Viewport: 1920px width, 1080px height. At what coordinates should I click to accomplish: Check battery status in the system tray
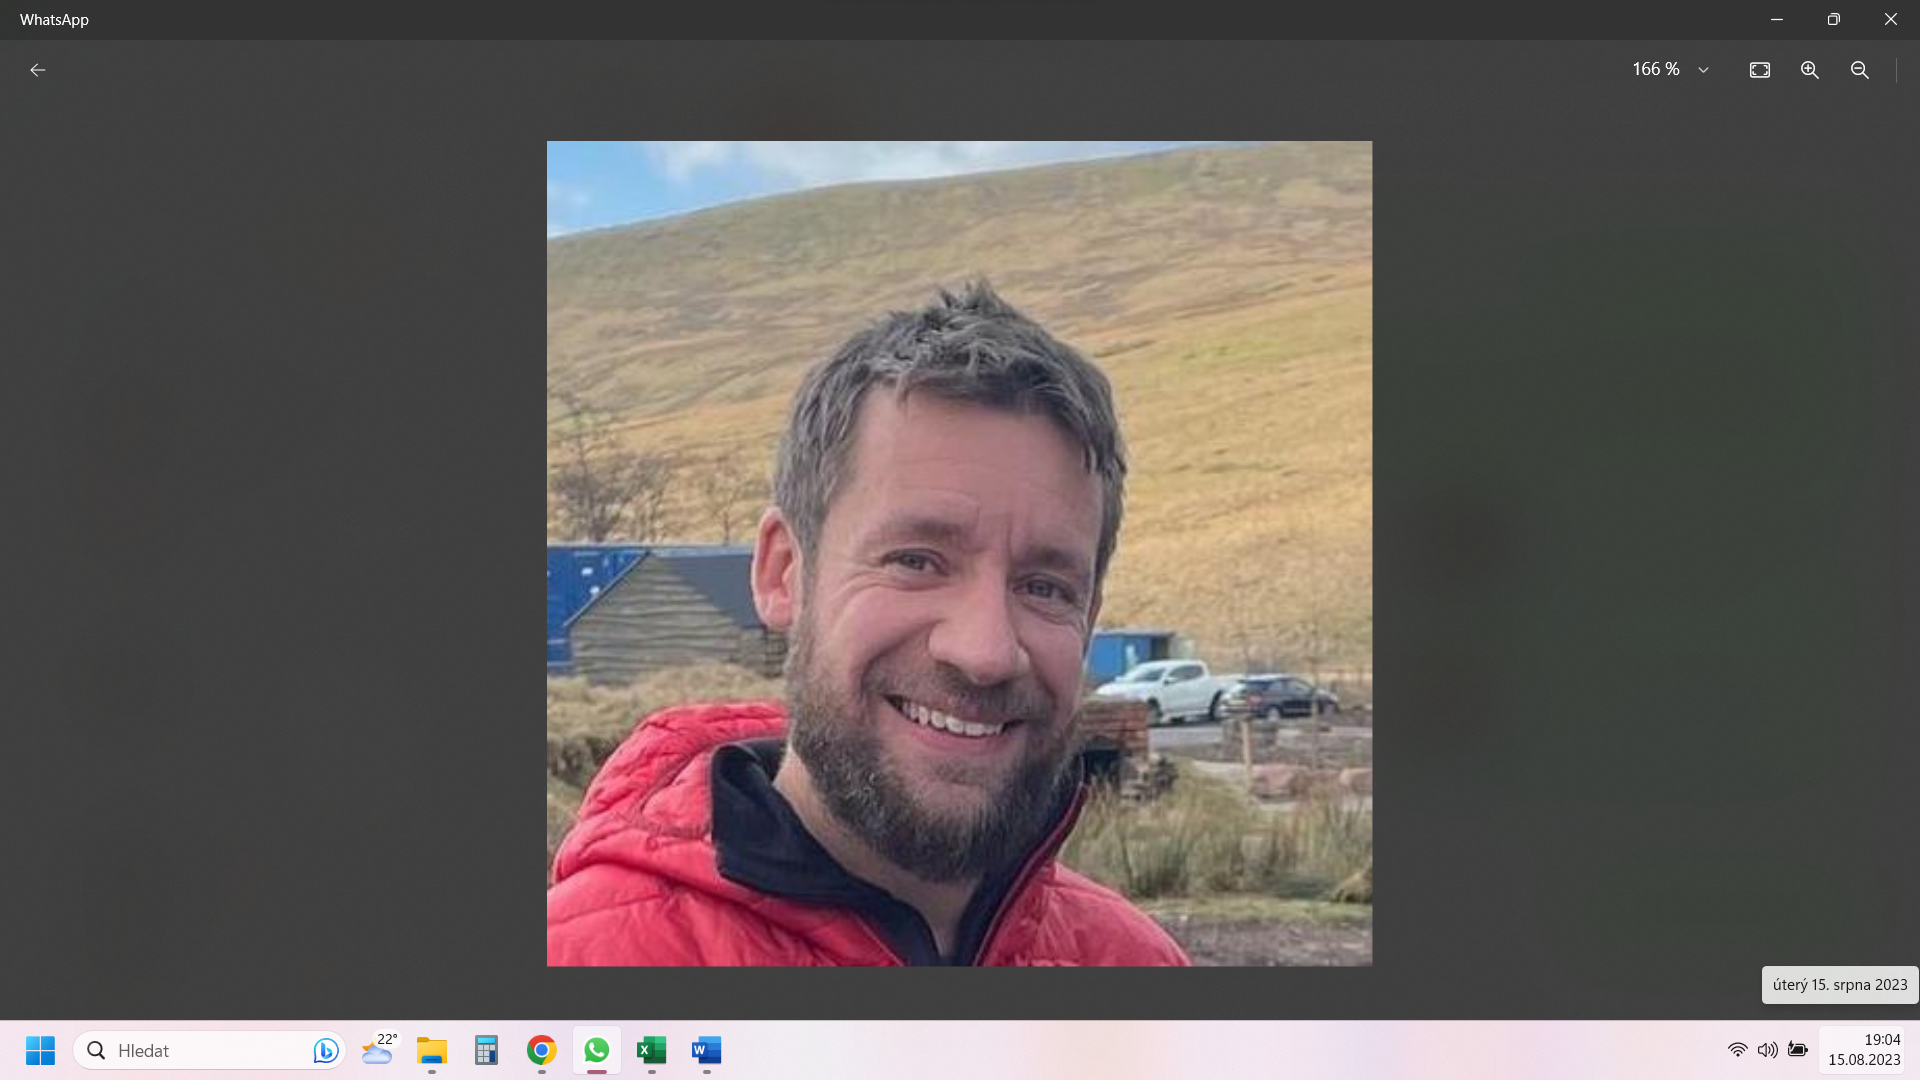point(1798,1050)
